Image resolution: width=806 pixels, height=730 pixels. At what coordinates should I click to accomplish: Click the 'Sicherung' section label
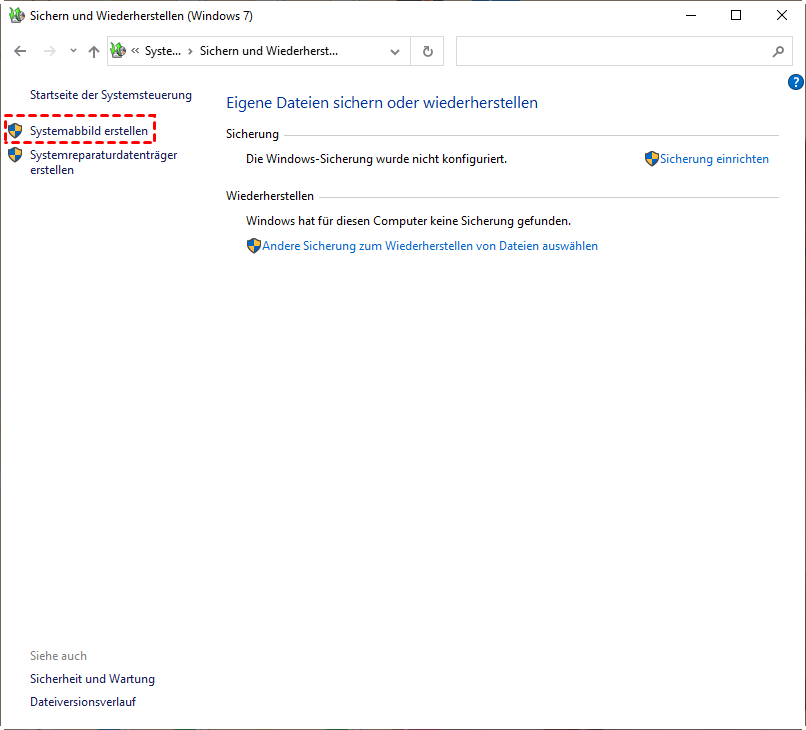tap(252, 134)
